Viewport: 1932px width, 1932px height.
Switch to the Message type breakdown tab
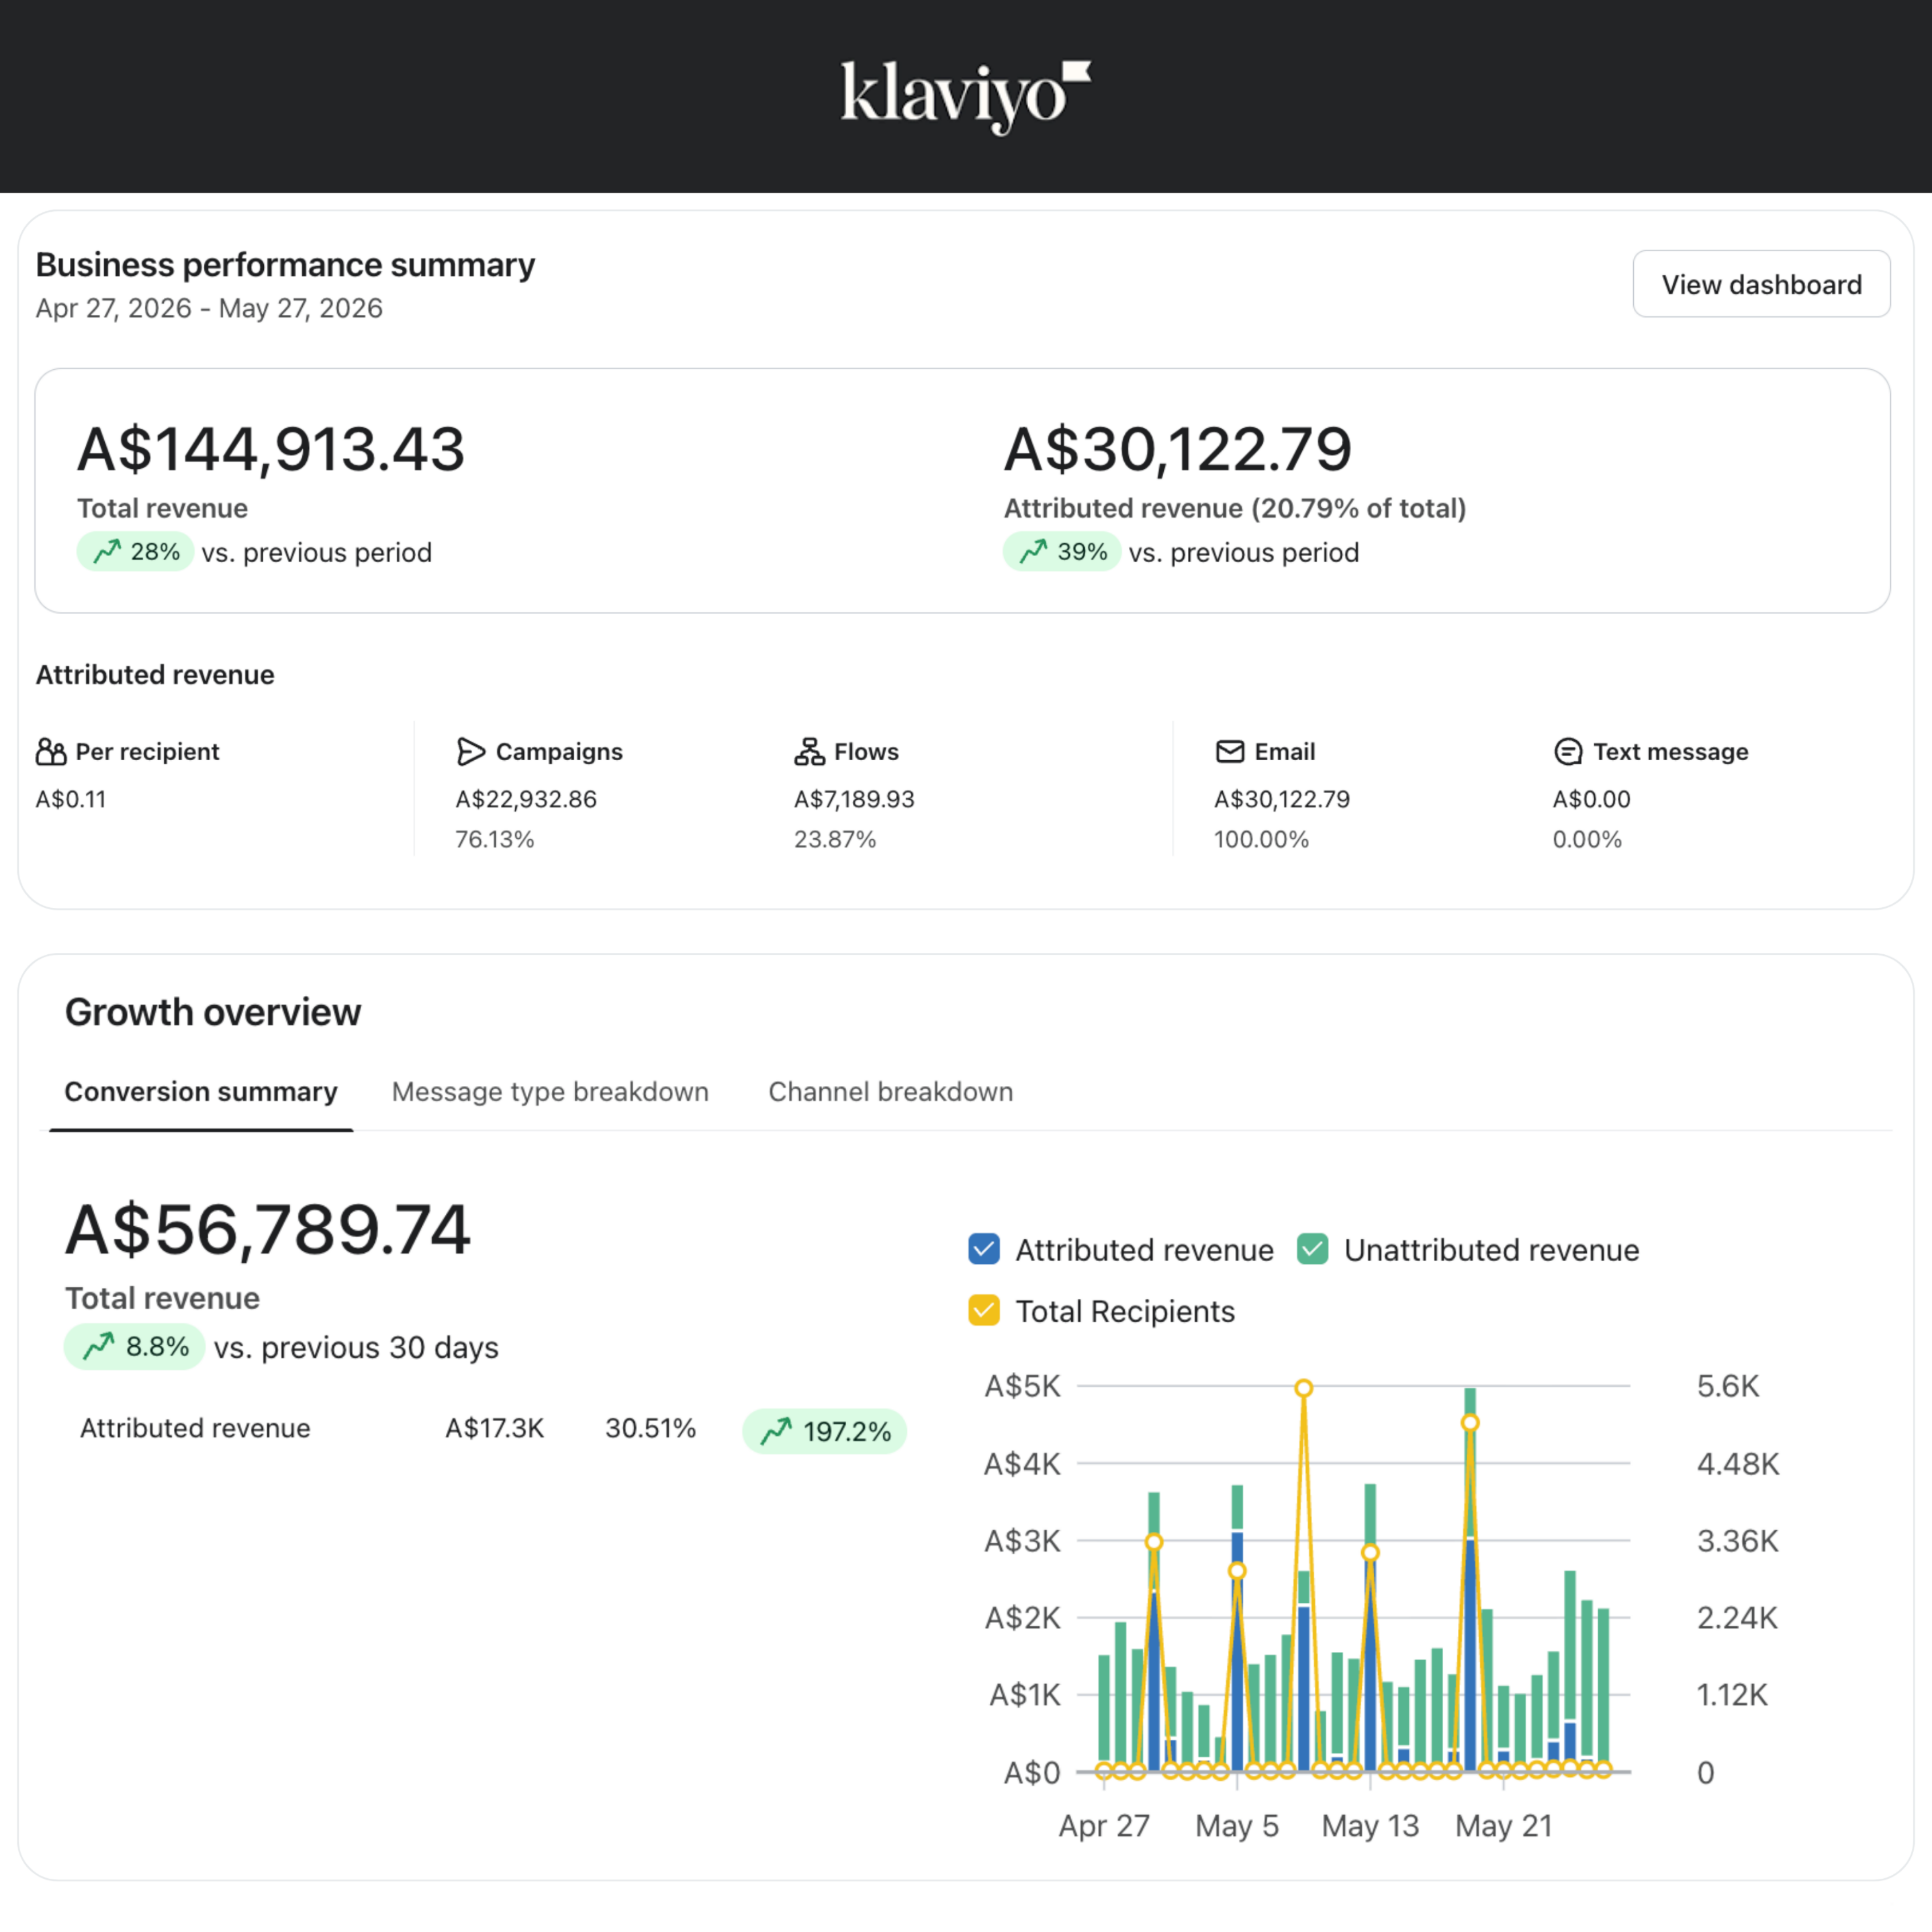coord(550,1092)
